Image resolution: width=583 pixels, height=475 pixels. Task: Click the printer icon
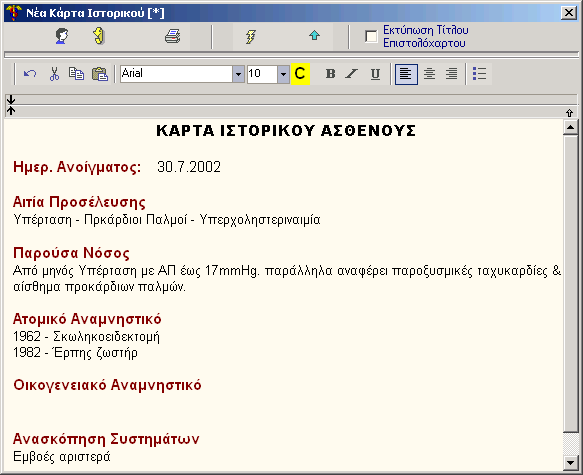(x=173, y=36)
